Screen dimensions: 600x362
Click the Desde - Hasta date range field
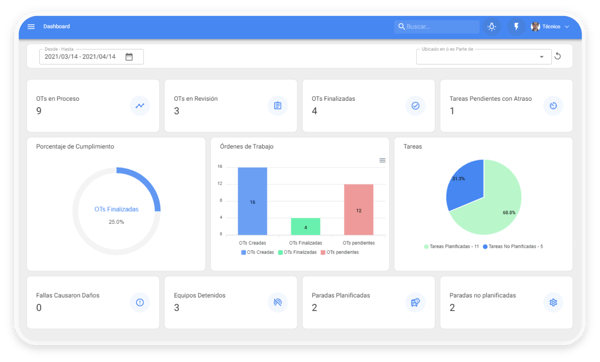tap(91, 57)
